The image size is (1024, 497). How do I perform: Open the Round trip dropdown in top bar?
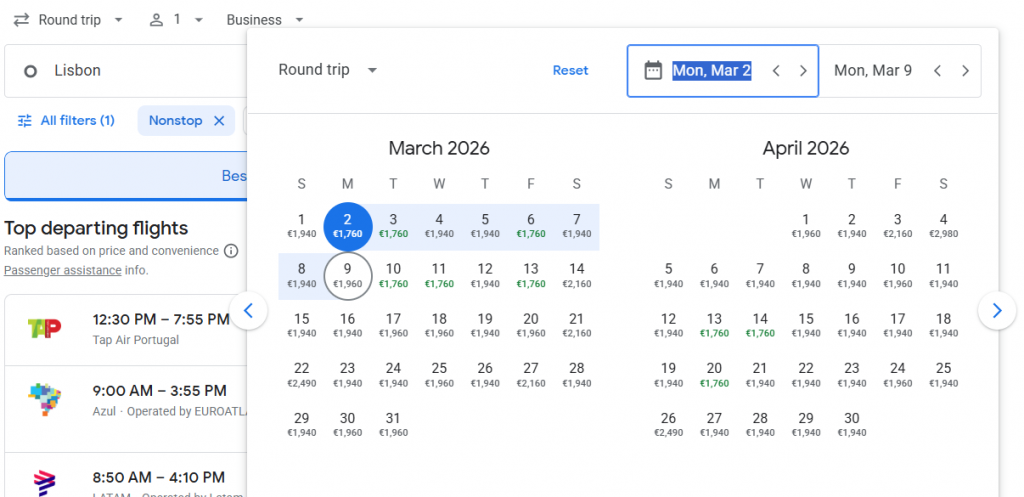(69, 20)
